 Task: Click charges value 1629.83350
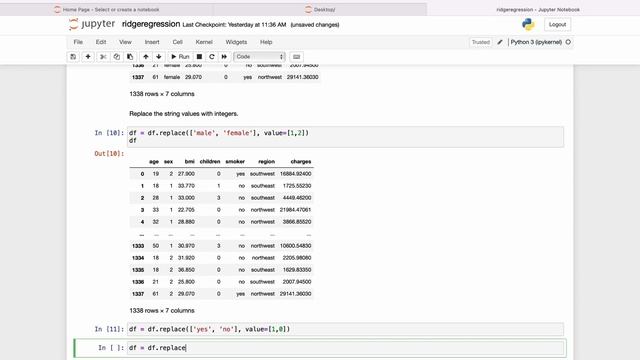(x=297, y=270)
